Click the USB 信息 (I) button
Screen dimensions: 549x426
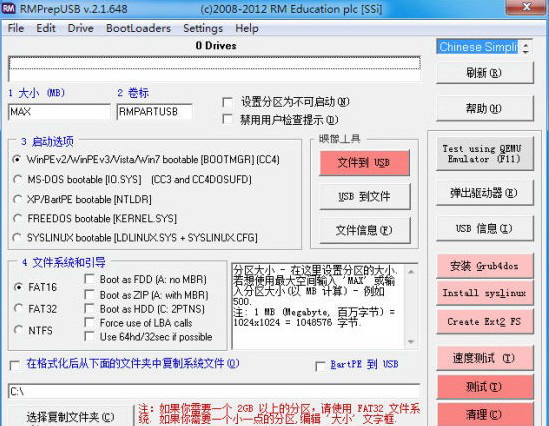pos(485,229)
